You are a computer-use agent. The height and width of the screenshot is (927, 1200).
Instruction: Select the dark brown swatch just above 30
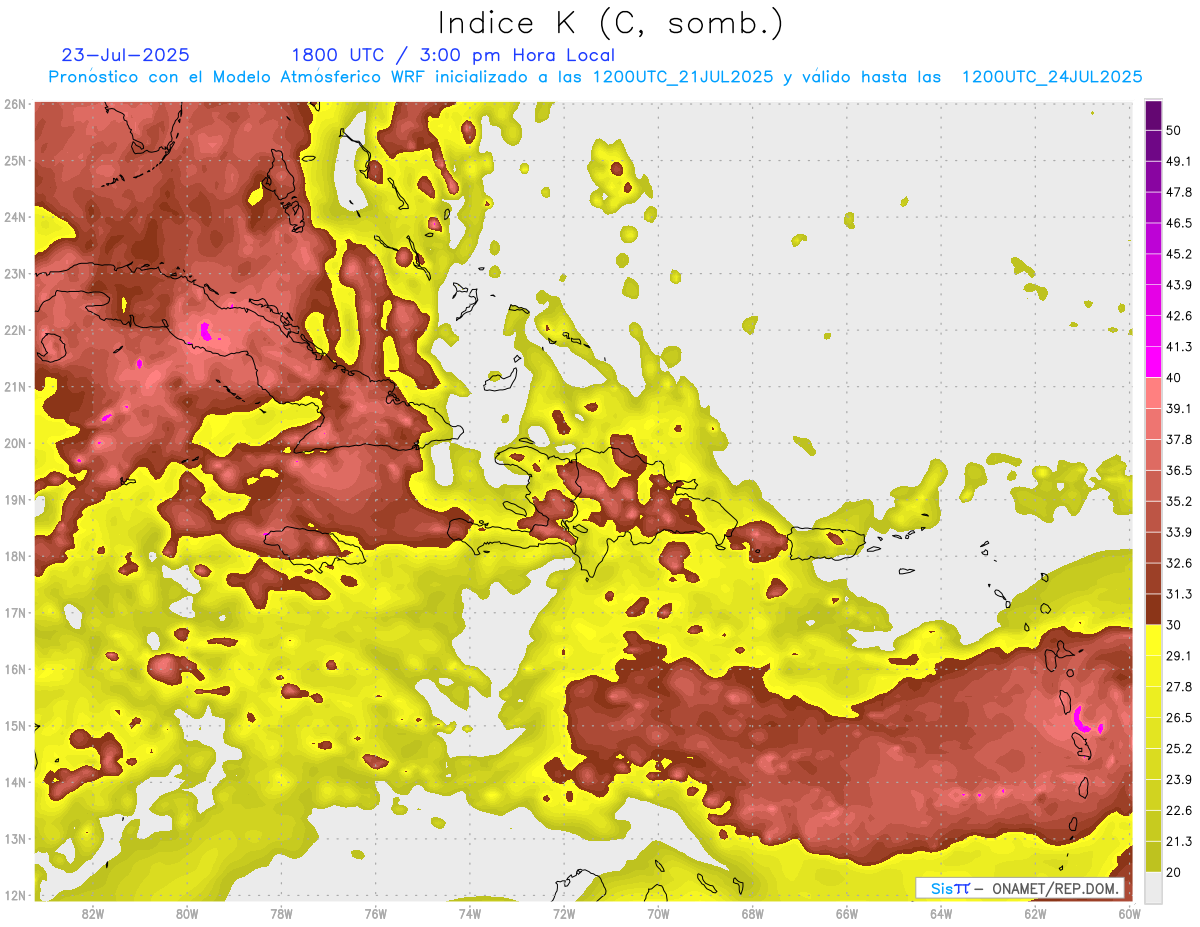coord(1153,609)
